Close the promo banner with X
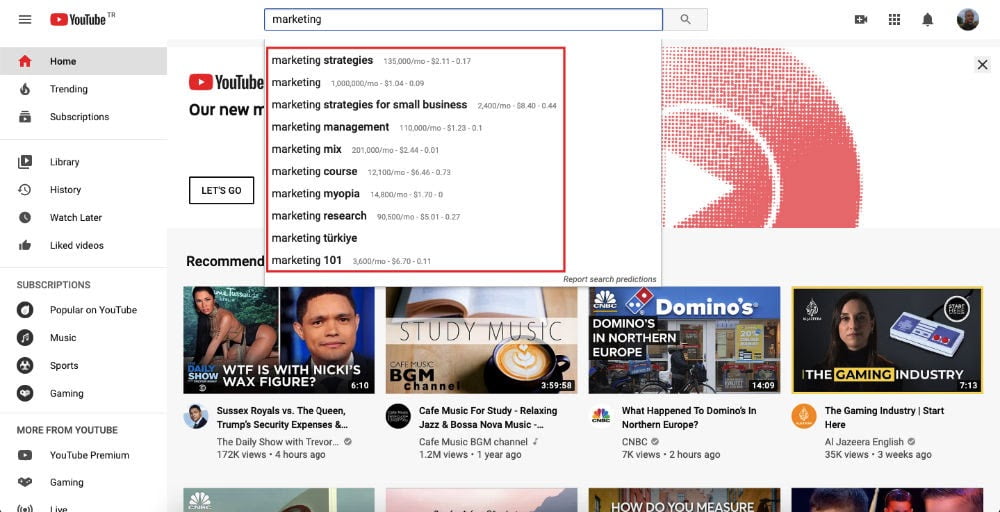Viewport: 1000px width, 512px height. [983, 64]
